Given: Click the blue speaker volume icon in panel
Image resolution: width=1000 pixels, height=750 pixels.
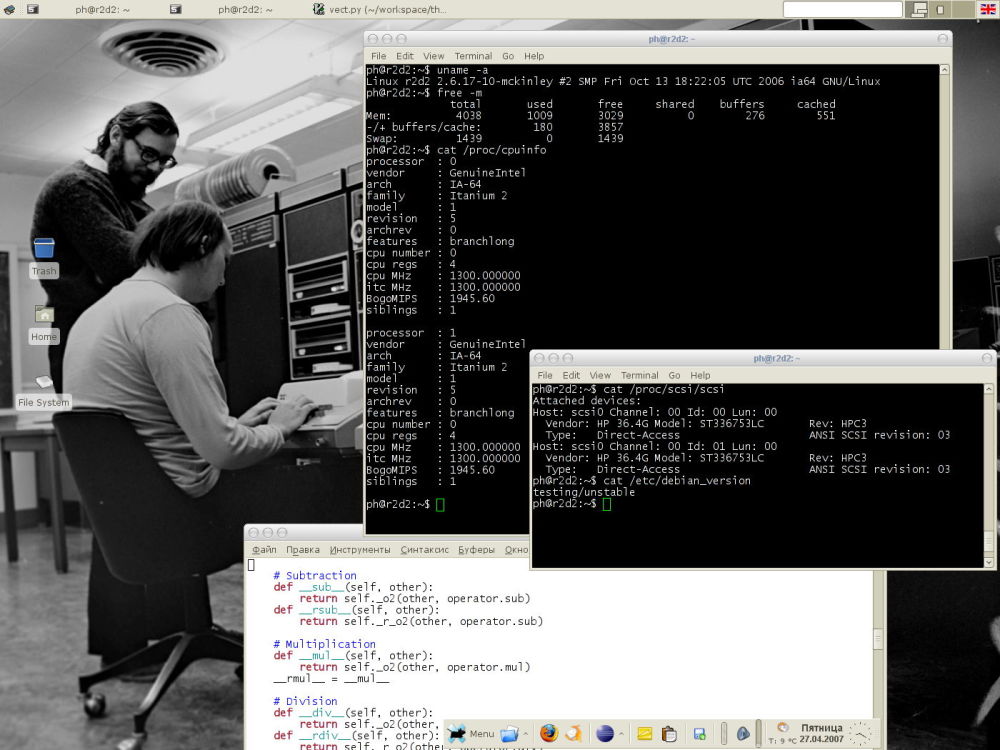Looking at the screenshot, I should coord(742,734).
